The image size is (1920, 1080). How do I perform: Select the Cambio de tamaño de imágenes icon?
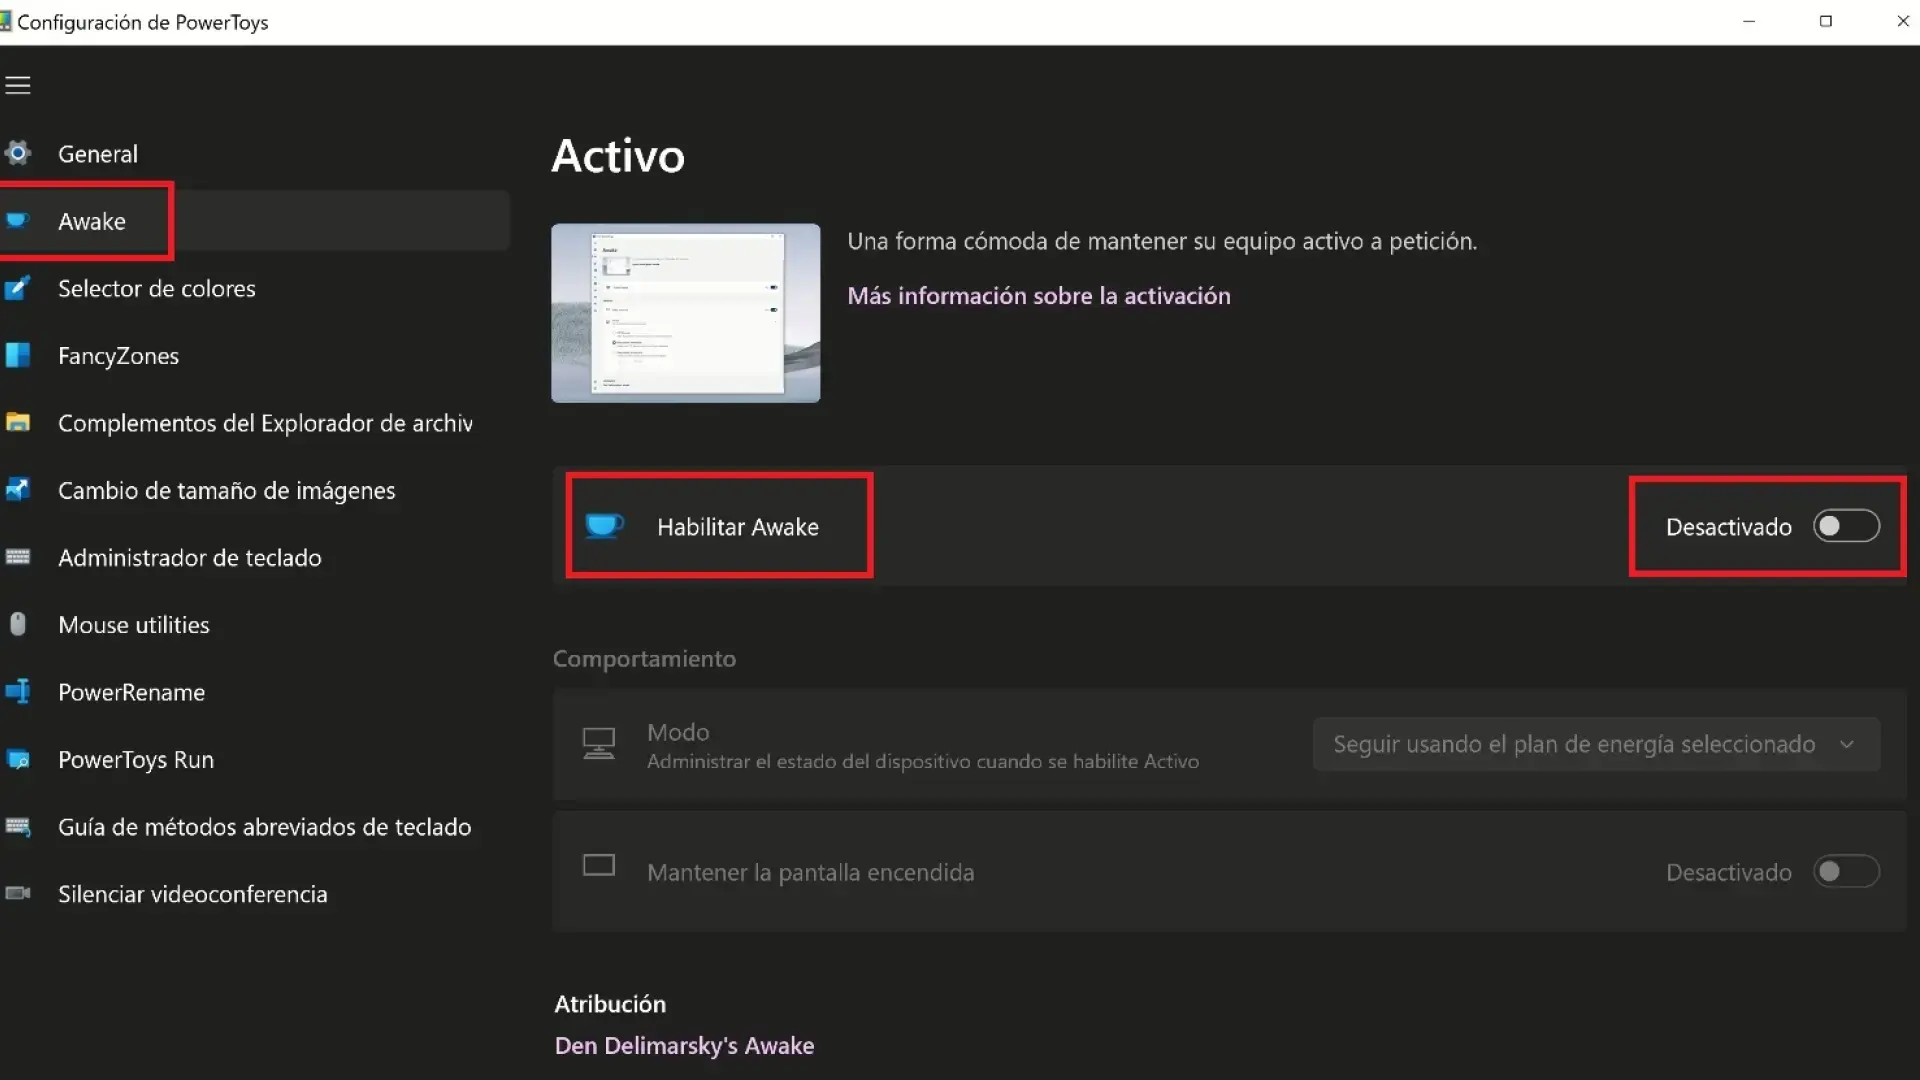(18, 489)
